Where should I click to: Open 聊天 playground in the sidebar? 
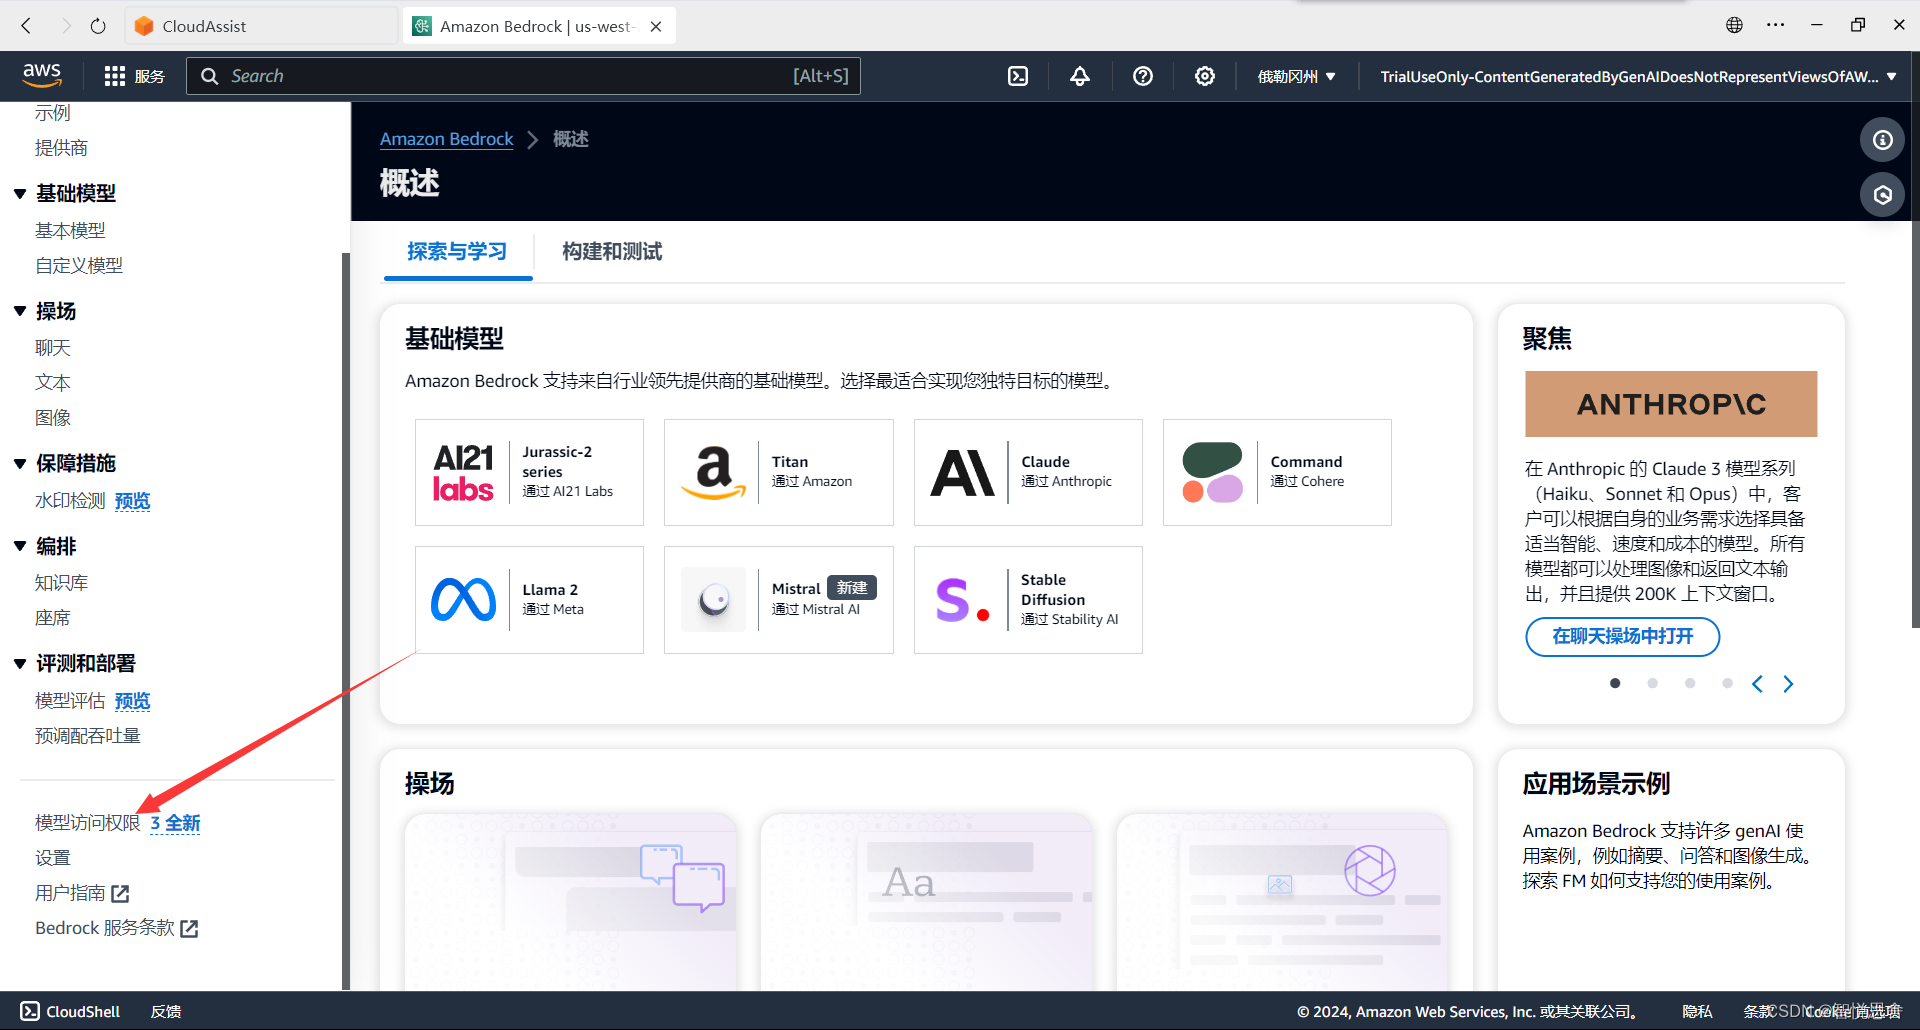click(x=53, y=347)
